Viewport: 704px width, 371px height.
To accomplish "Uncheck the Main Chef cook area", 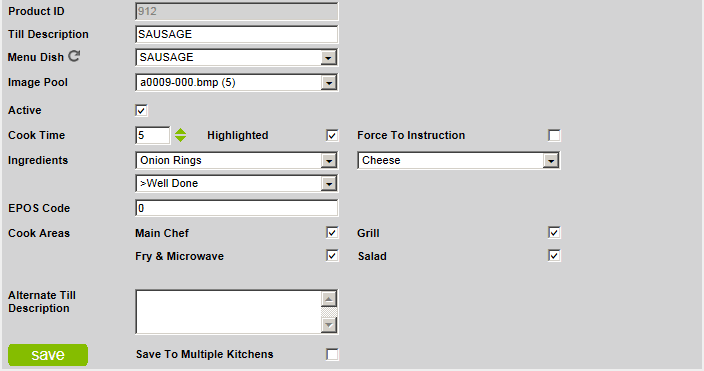I will pyautogui.click(x=332, y=233).
